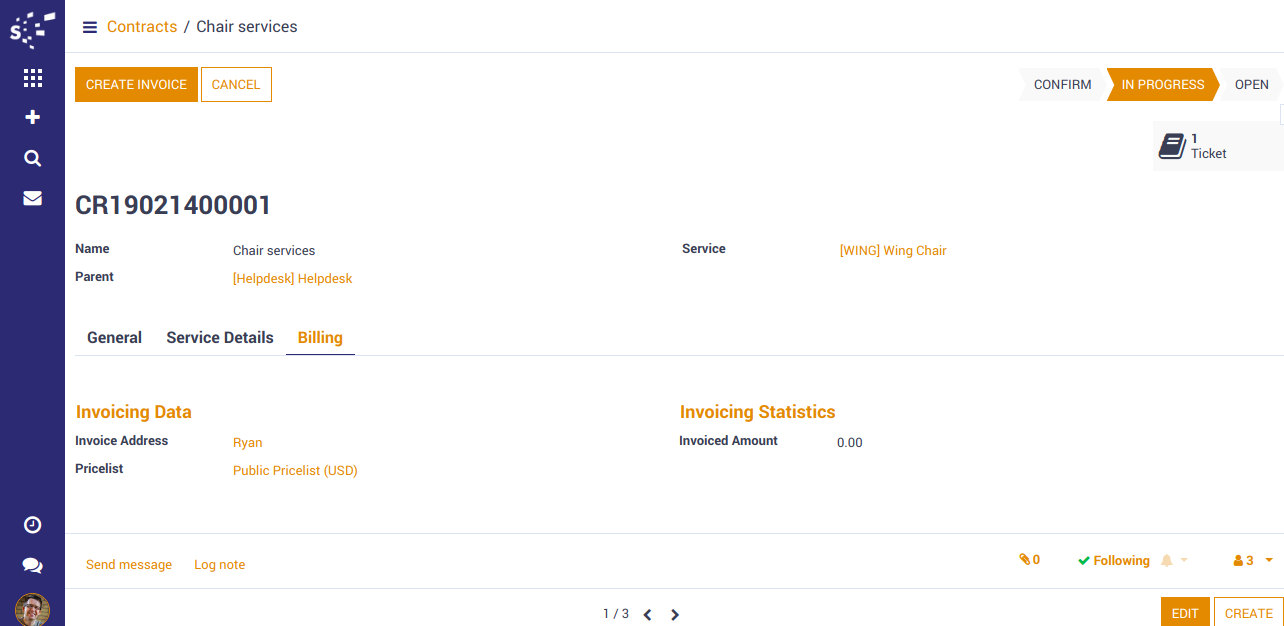Click the user avatar thumbnail

(x=32, y=609)
